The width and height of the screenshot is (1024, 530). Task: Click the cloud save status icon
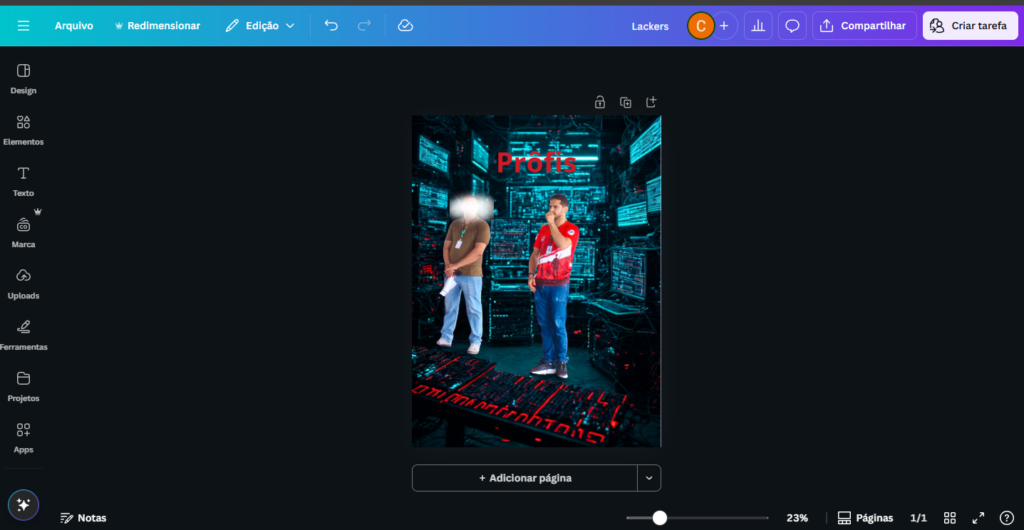pos(405,25)
